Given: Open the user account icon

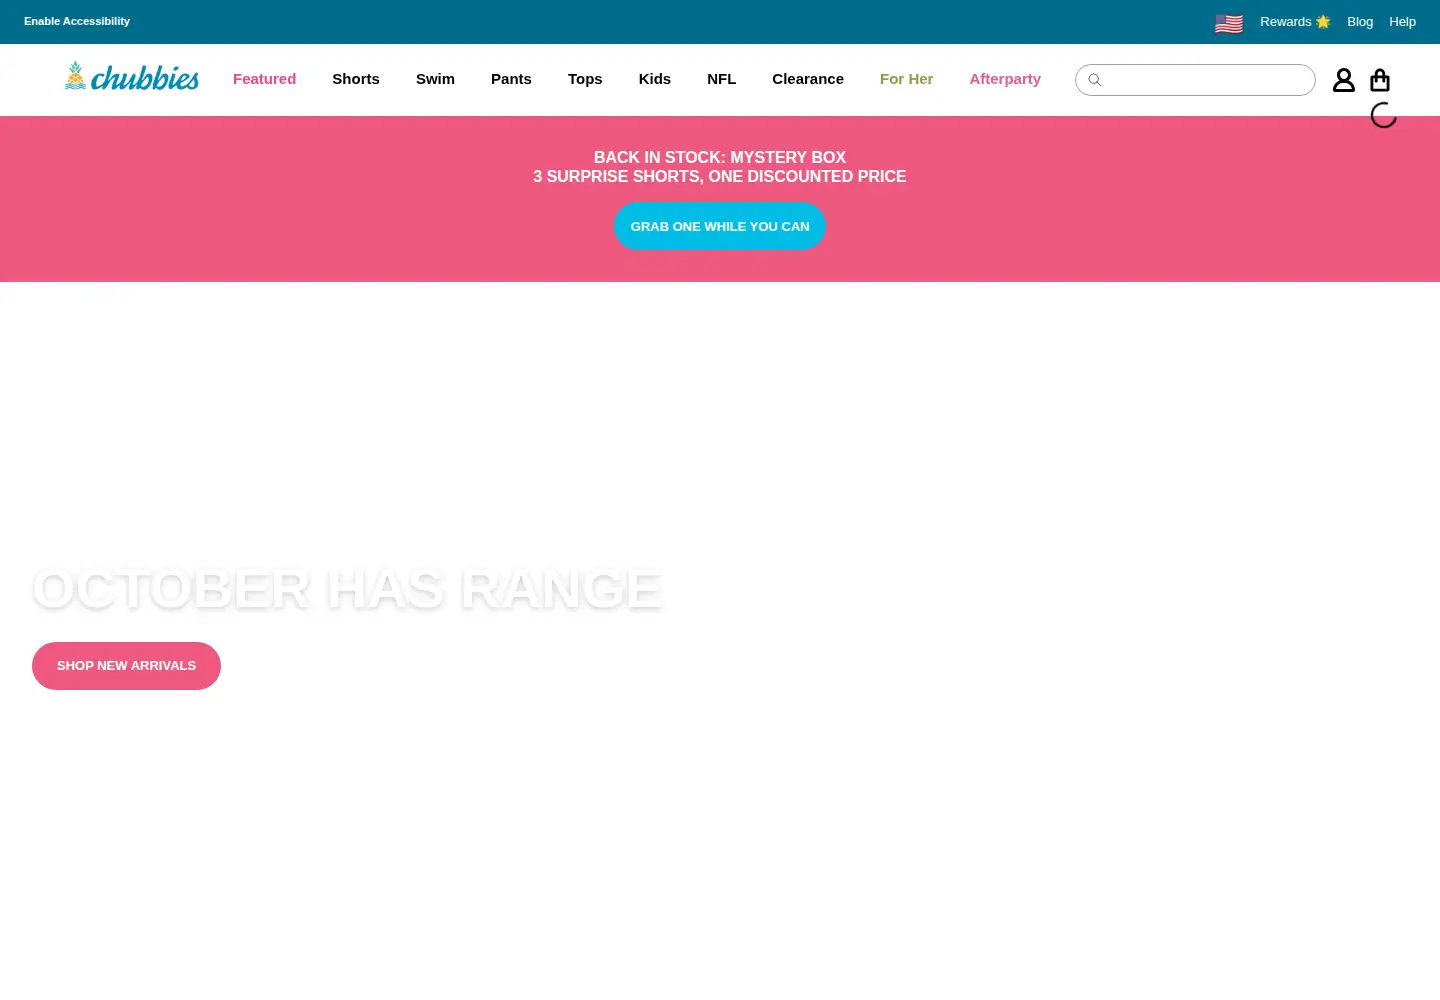Looking at the screenshot, I should tap(1344, 80).
